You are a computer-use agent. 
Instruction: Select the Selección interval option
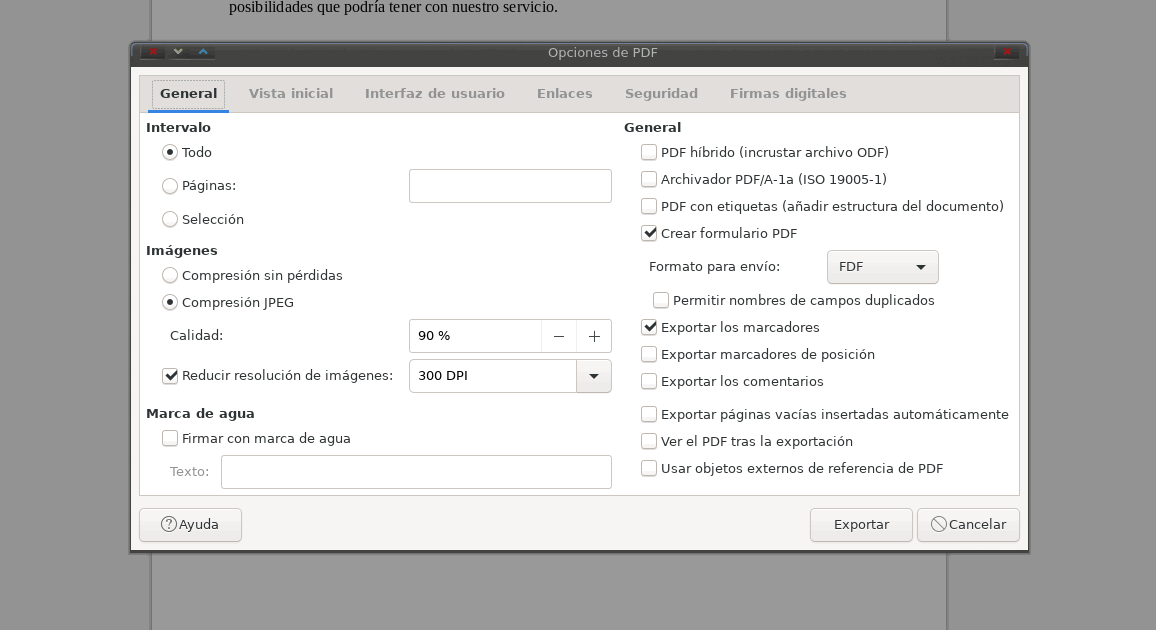click(x=170, y=219)
